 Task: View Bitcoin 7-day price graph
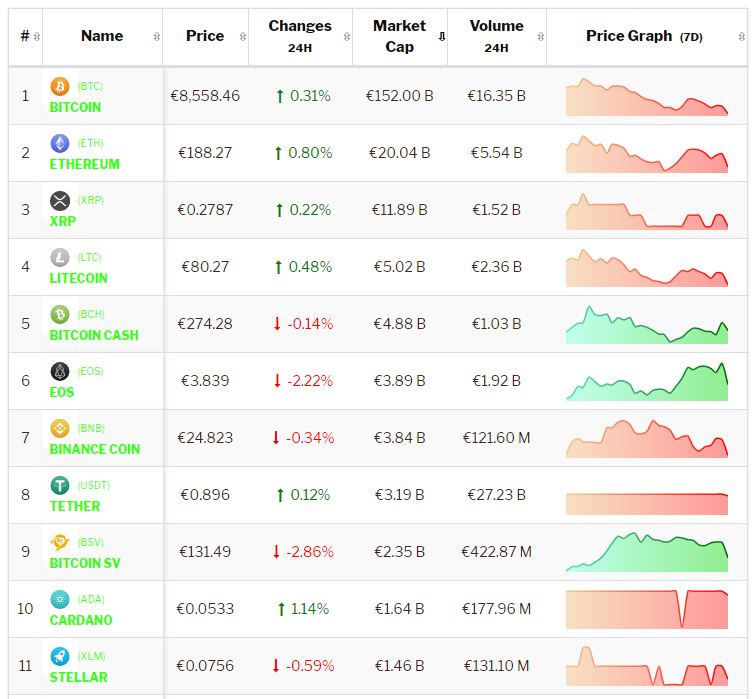646,97
